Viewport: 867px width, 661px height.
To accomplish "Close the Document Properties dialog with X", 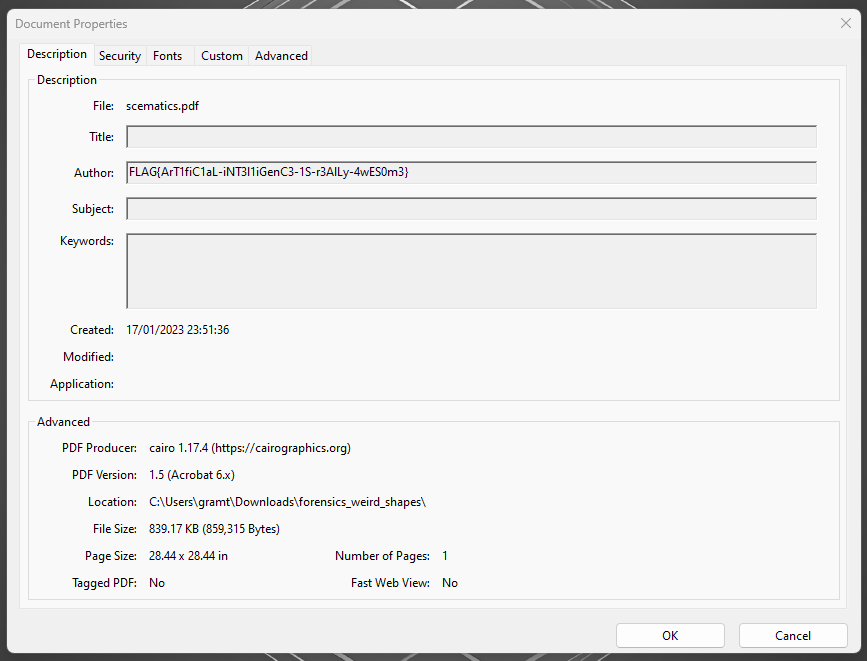I will click(846, 23).
